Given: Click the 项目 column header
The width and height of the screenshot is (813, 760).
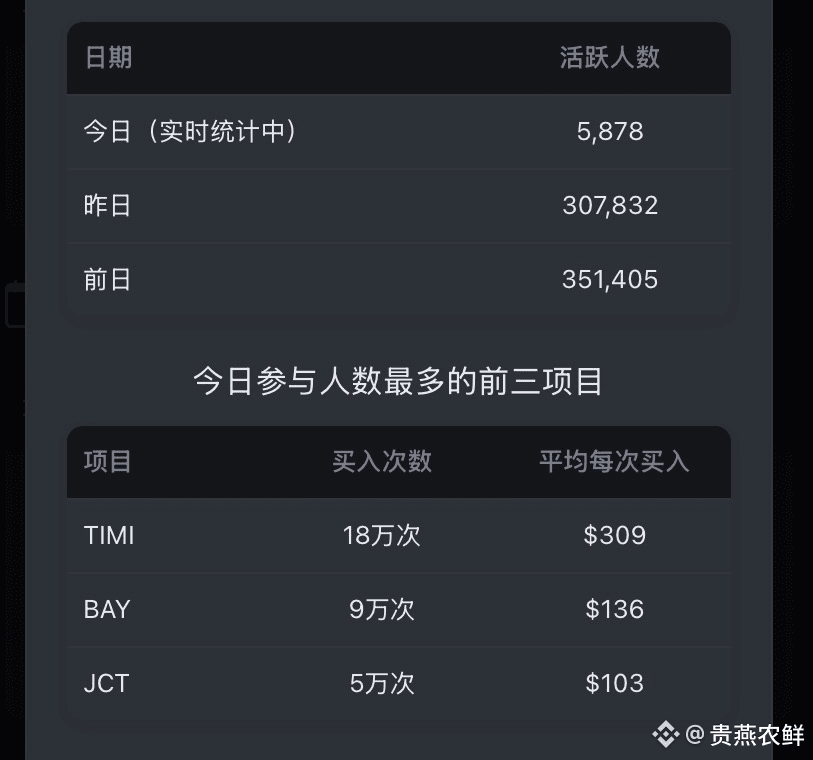Looking at the screenshot, I should 107,461.
